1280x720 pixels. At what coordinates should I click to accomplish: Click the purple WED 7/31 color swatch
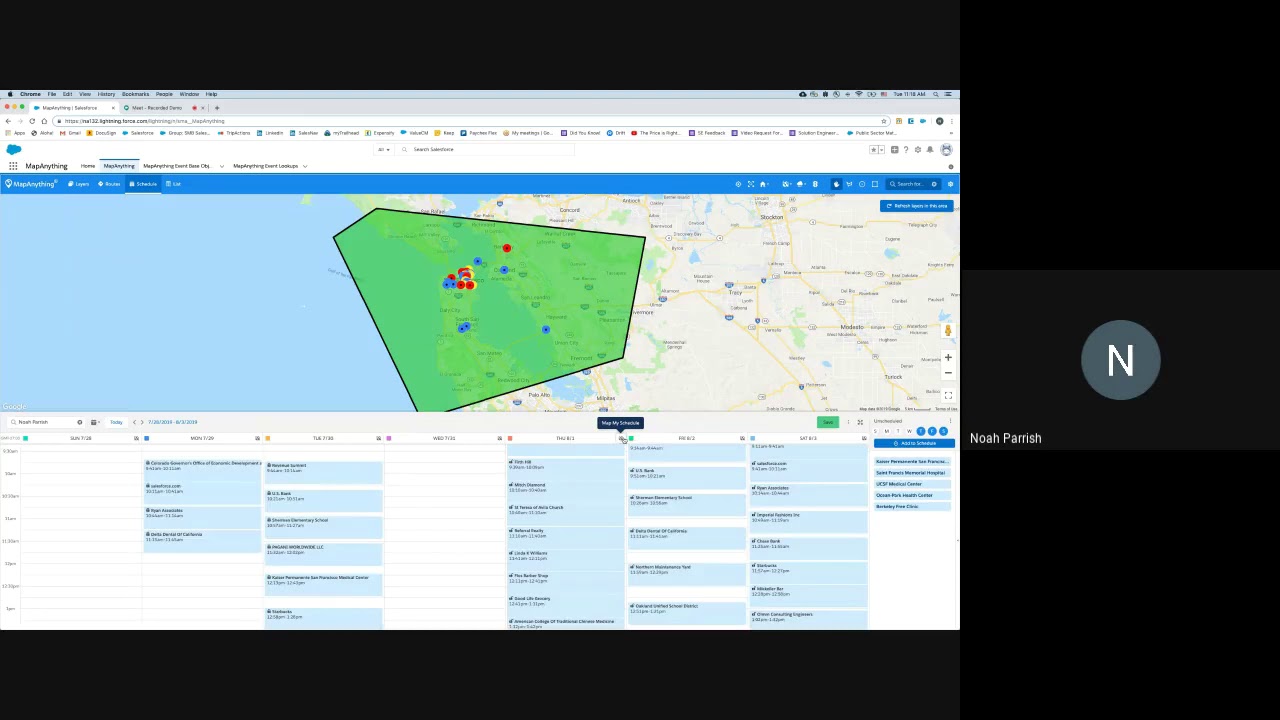coord(389,438)
